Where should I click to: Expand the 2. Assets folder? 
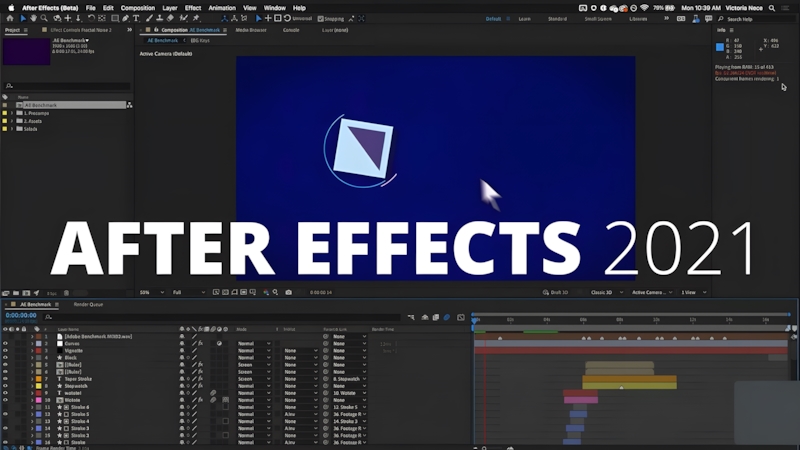(x=12, y=121)
